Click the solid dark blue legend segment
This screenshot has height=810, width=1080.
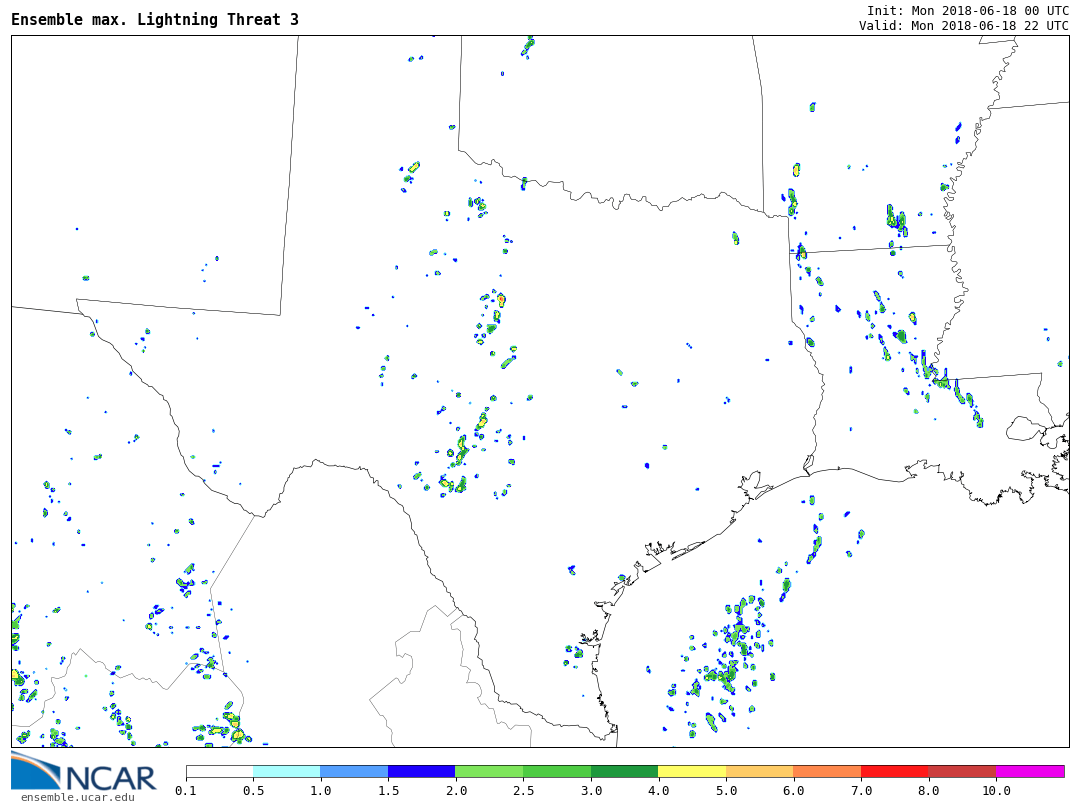[421, 771]
